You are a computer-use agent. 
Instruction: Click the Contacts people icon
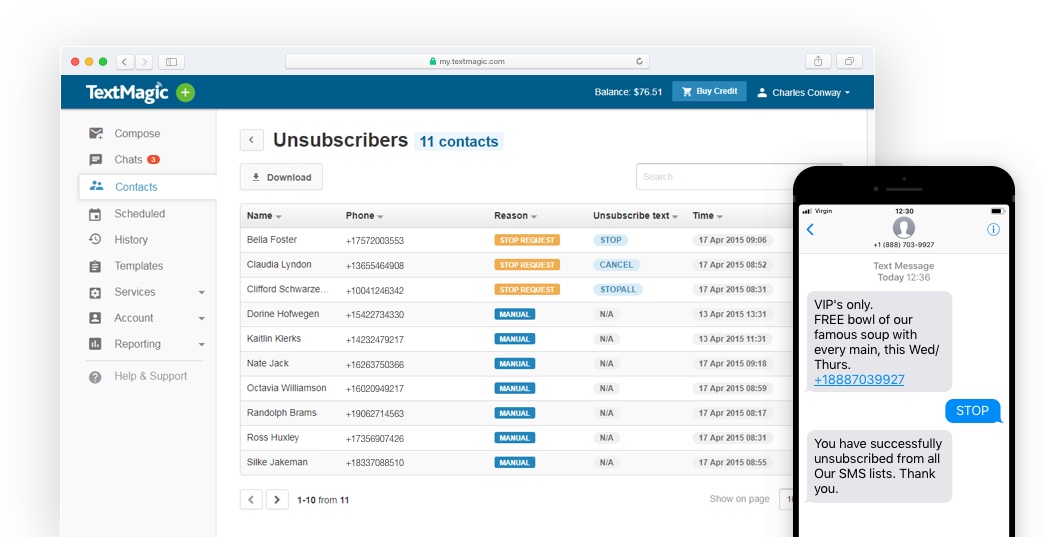(x=97, y=187)
